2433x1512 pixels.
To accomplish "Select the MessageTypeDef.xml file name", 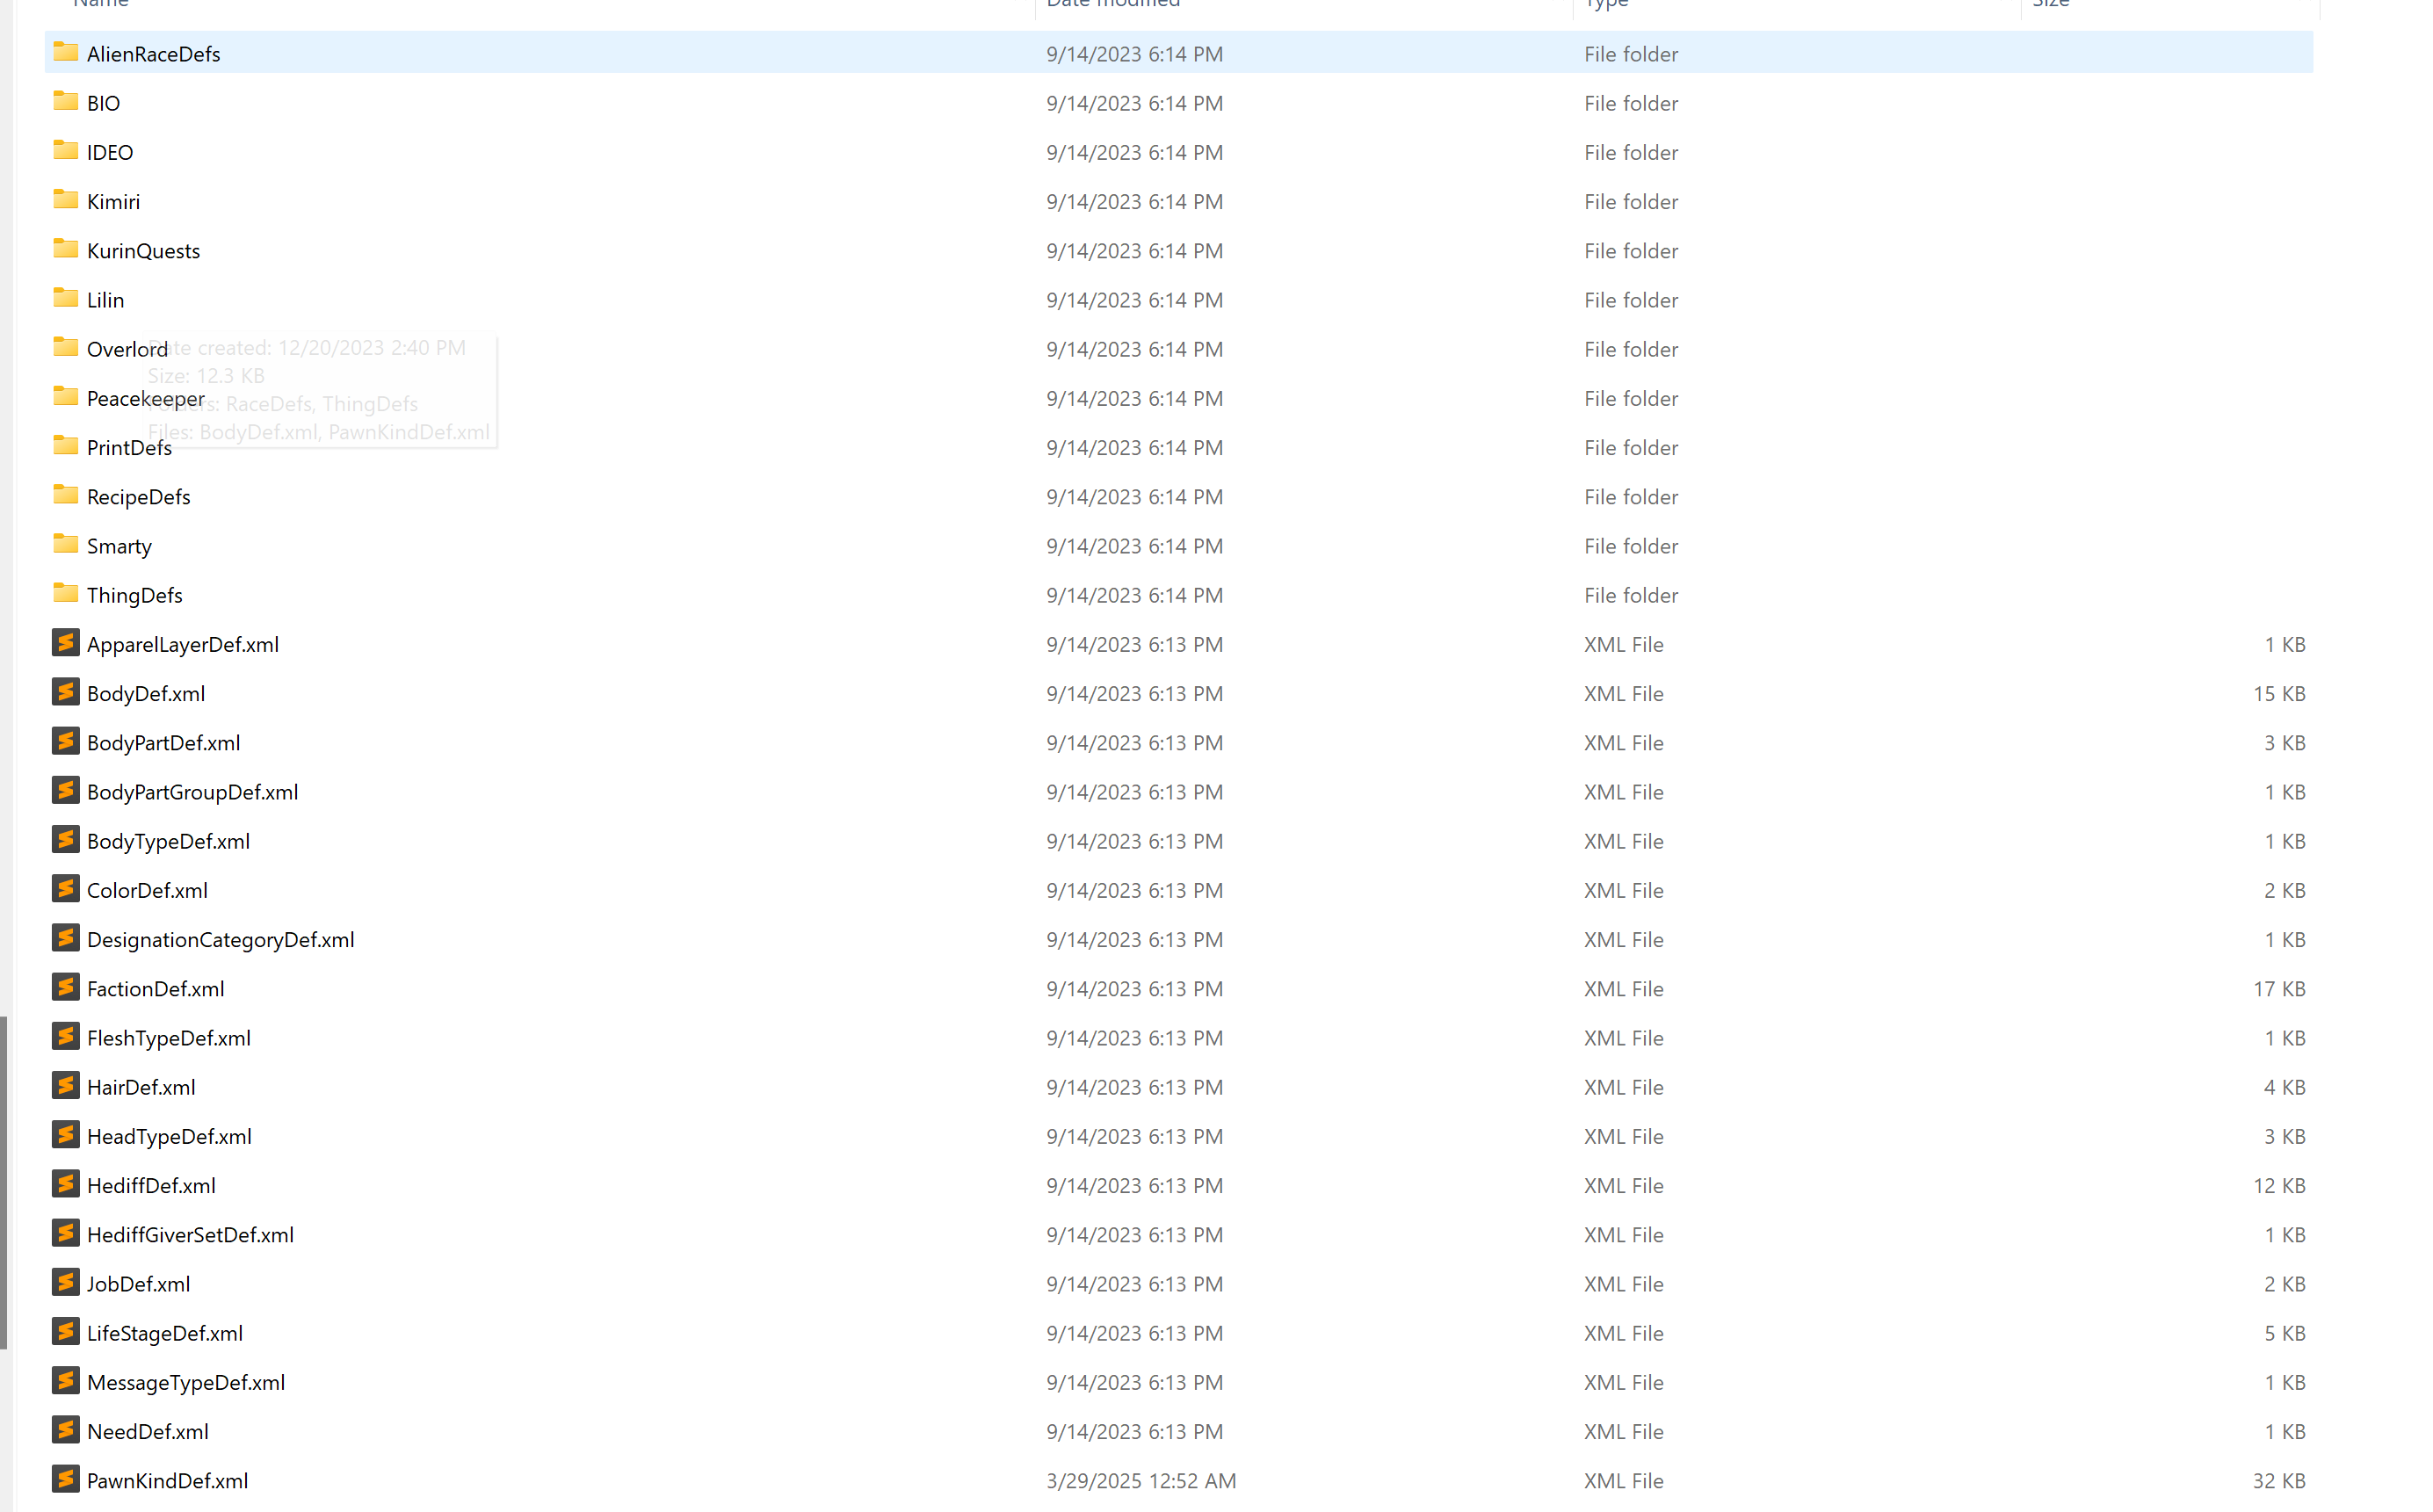I will [x=186, y=1382].
